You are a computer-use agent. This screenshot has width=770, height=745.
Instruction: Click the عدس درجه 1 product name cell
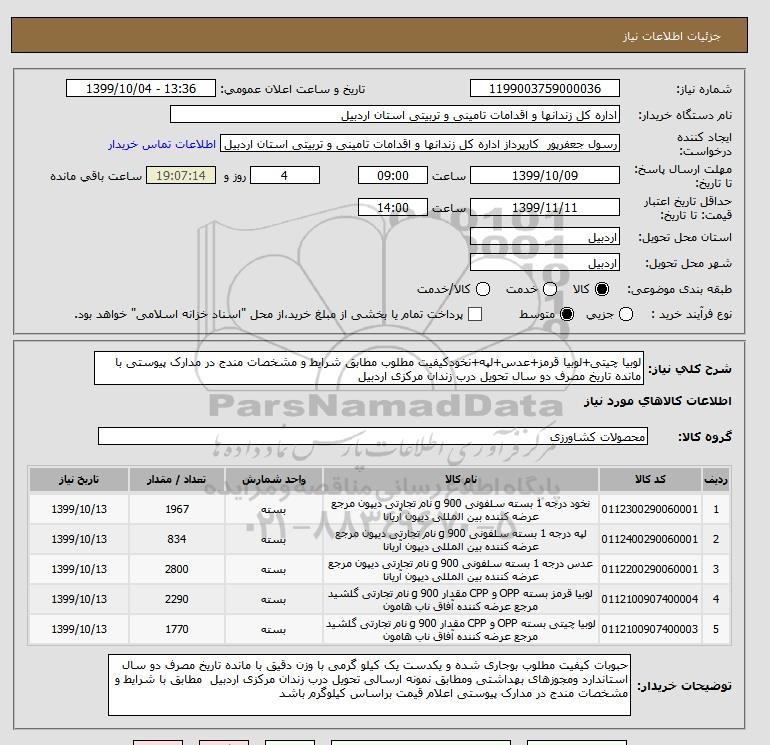(461, 569)
